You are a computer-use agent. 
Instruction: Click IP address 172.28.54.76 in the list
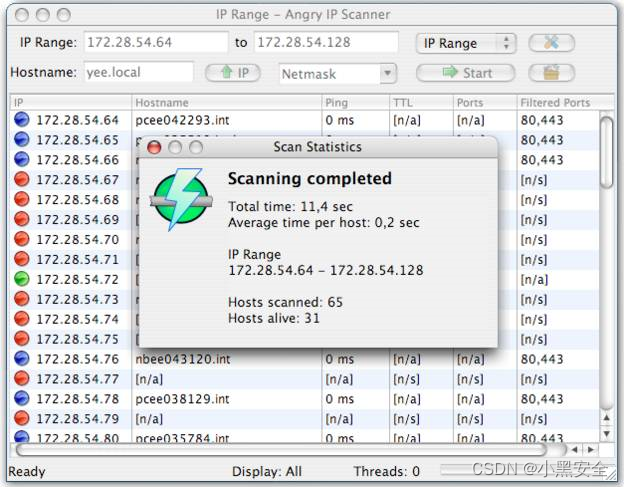78,359
